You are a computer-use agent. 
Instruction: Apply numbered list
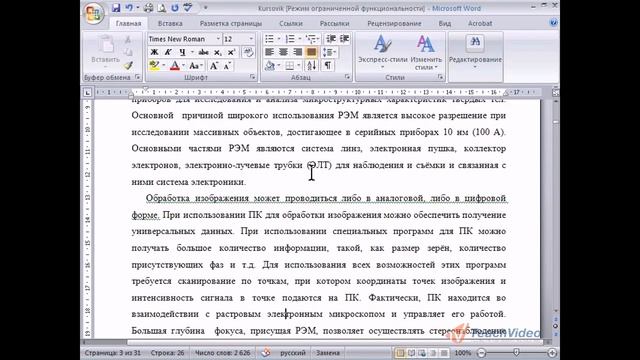pyautogui.click(x=290, y=39)
